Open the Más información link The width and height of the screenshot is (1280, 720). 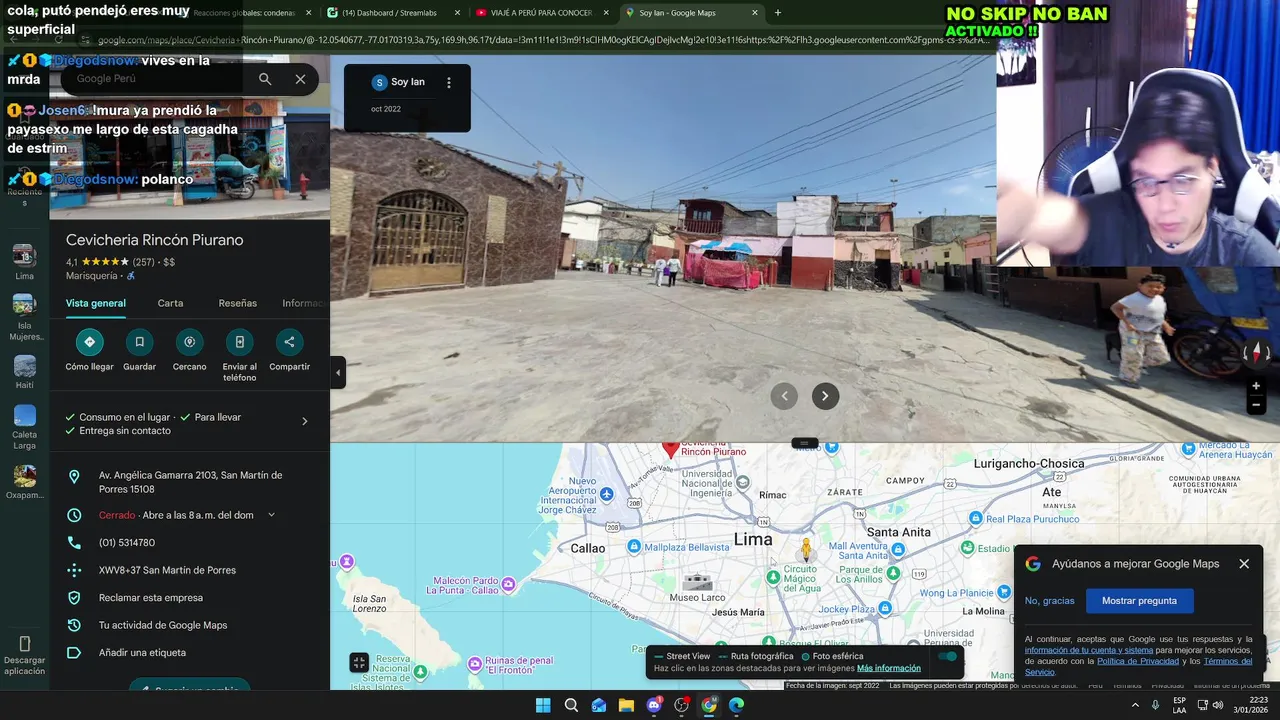pos(889,668)
